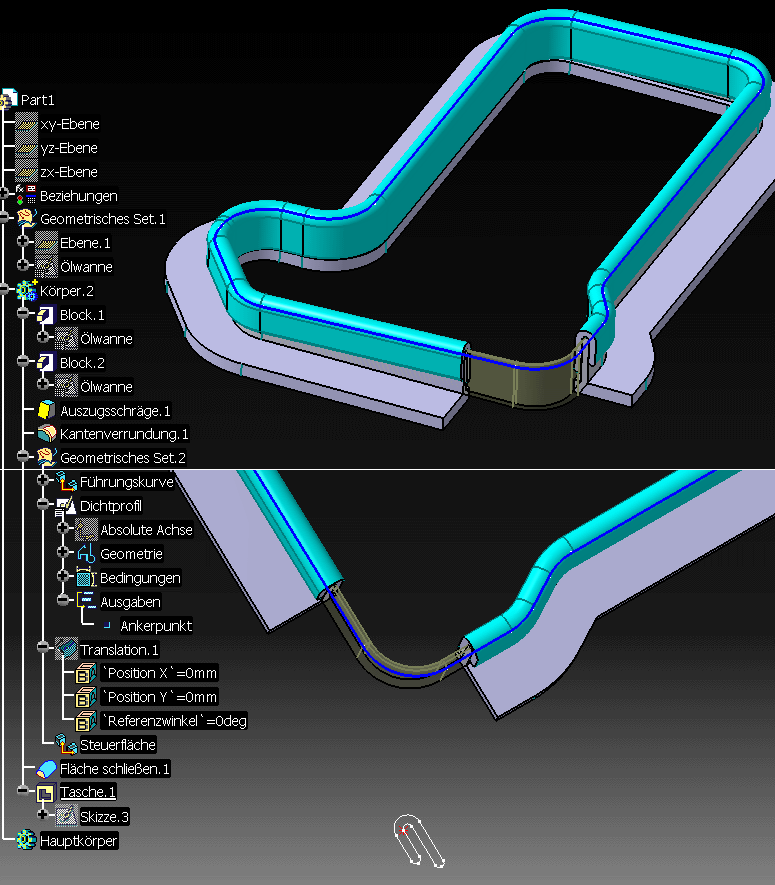Select the Fläche schließen.1 label
Viewport: 775px width, 885px height.
click(115, 769)
